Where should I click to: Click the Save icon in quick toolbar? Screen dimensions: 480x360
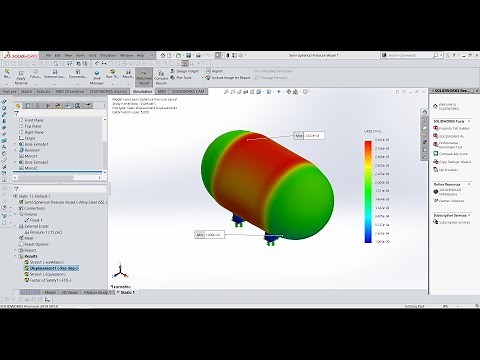point(189,55)
